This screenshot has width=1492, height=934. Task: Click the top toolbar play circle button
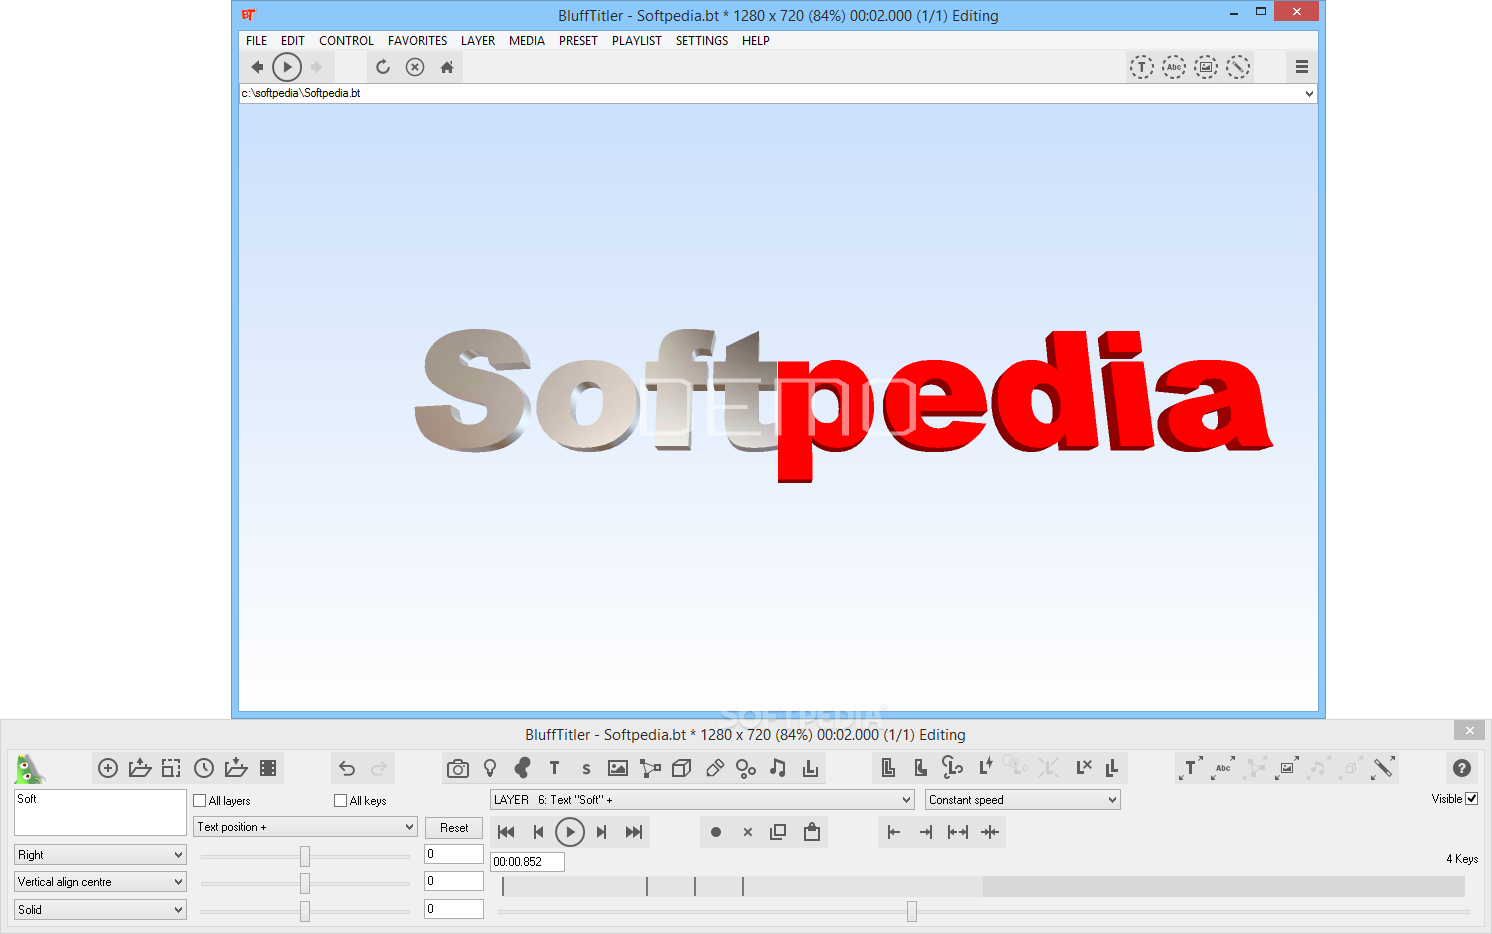287,67
